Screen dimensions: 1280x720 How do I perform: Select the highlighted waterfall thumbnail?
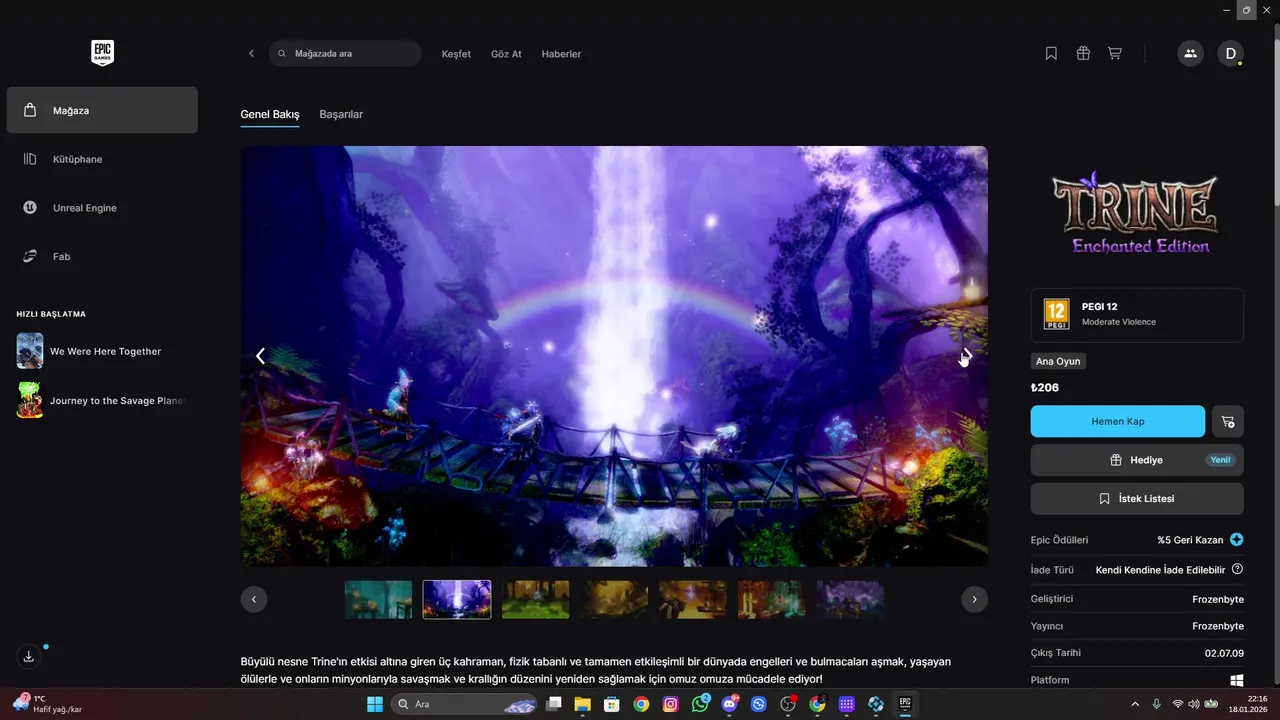pyautogui.click(x=457, y=599)
